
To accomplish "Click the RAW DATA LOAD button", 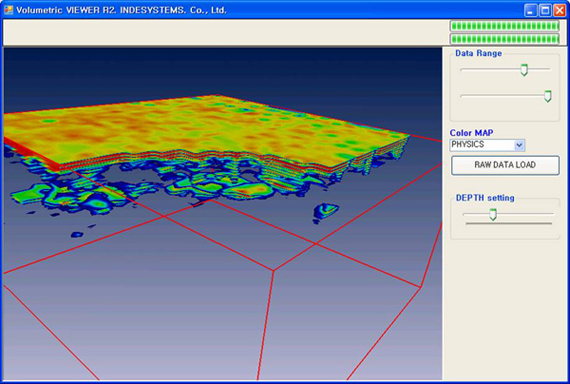I will 505,165.
